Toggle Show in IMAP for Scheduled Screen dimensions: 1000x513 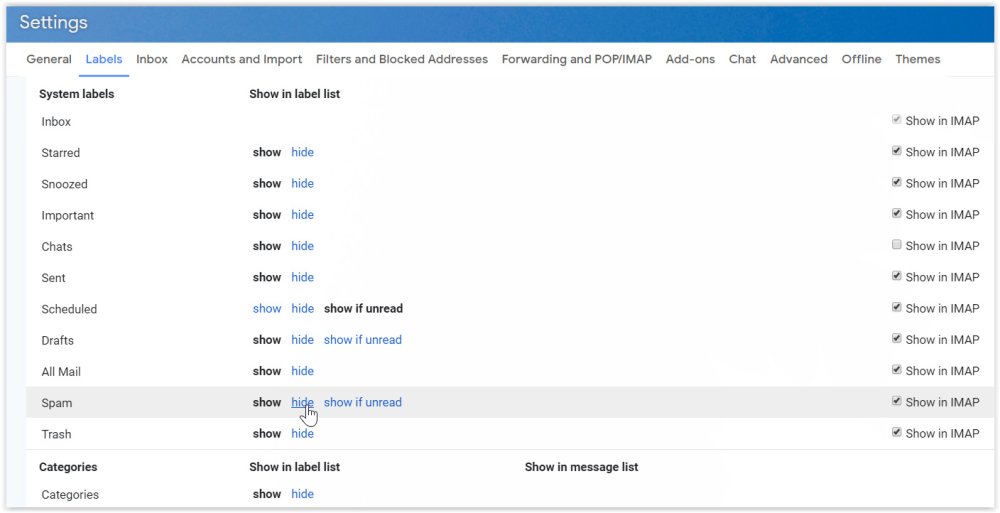[897, 308]
